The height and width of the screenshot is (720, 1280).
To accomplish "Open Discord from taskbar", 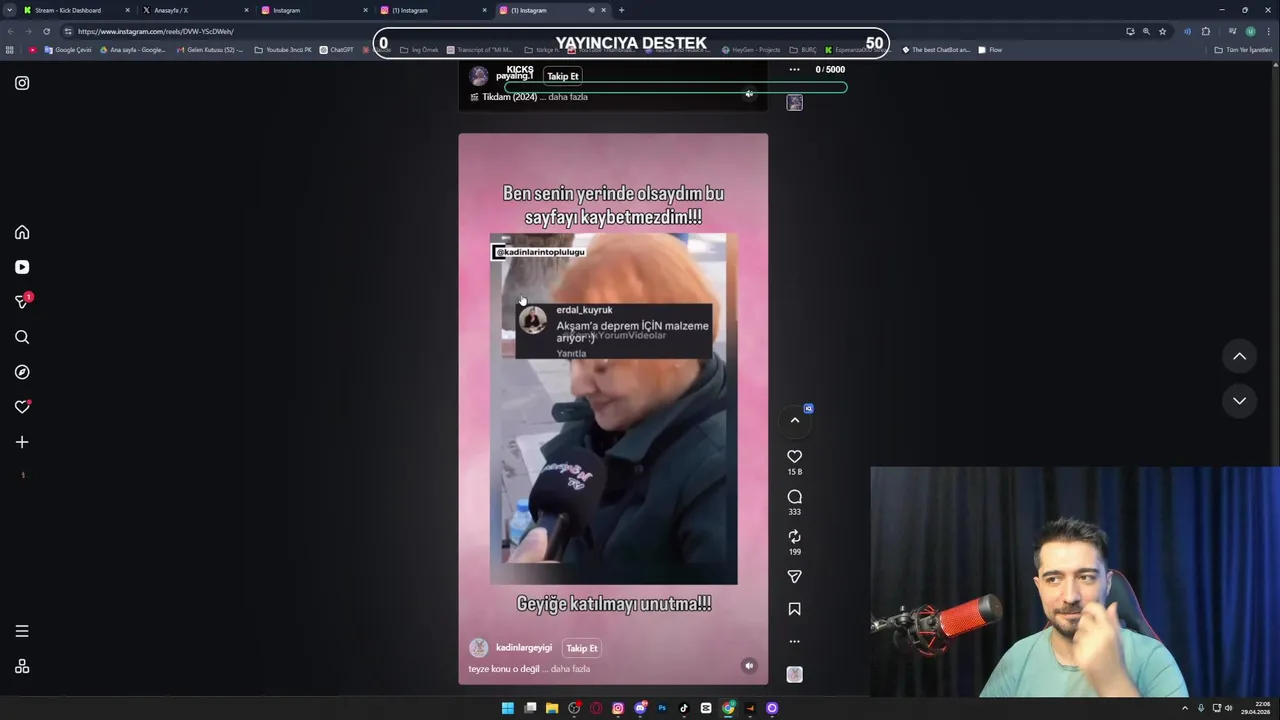I will tap(640, 708).
